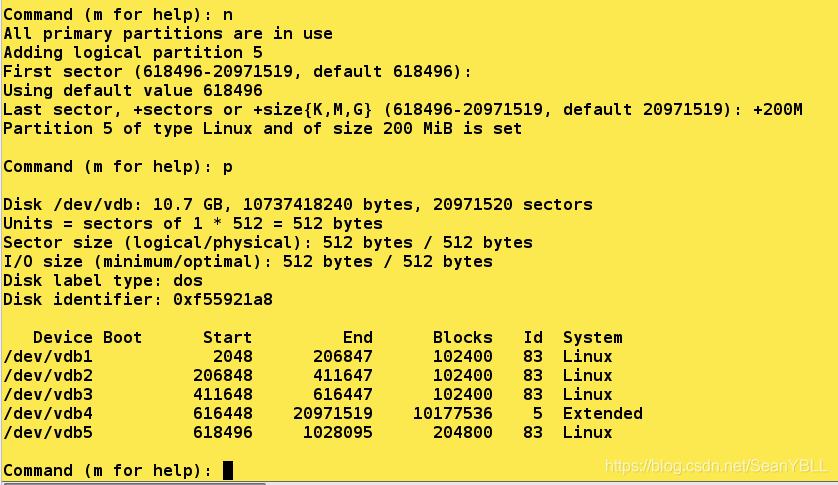Click the "Device" column header

point(63,337)
